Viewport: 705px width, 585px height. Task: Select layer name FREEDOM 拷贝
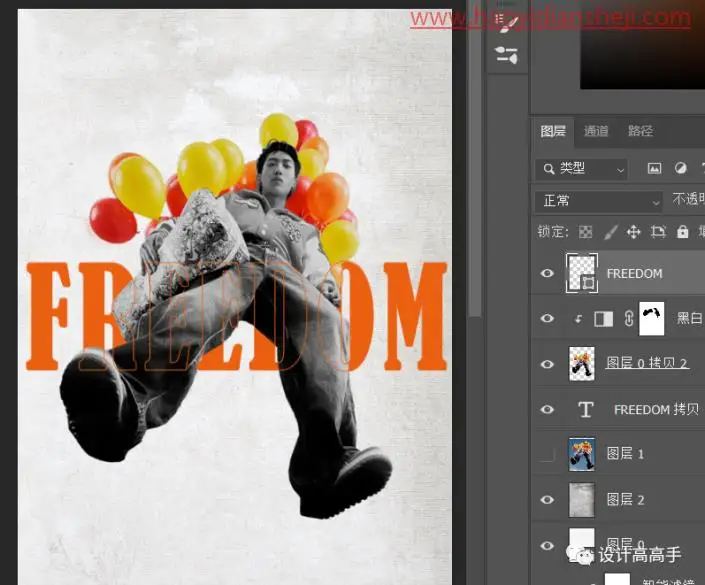tap(656, 410)
